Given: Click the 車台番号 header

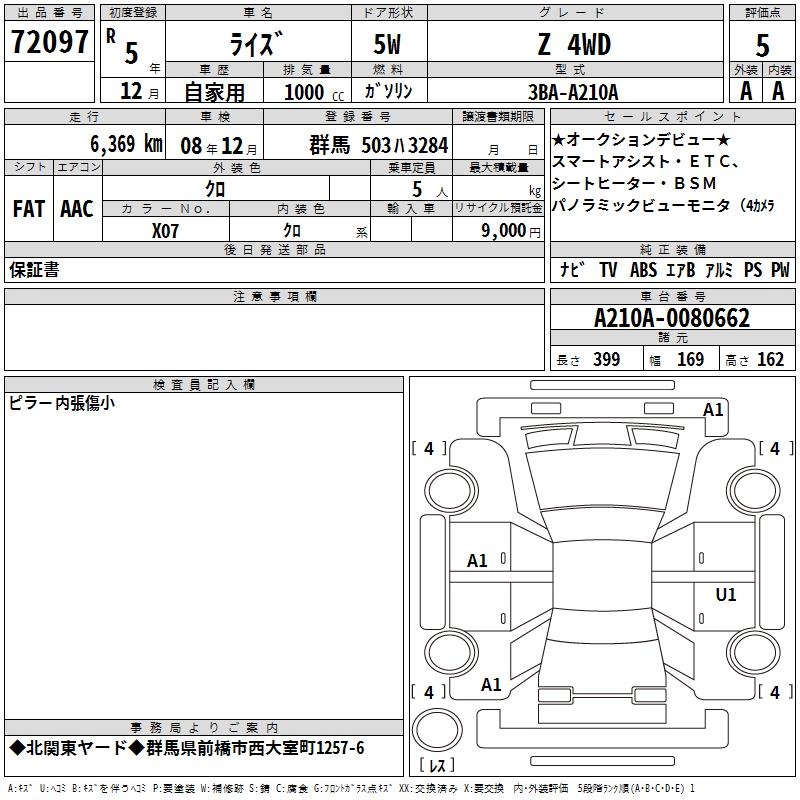Looking at the screenshot, I should [672, 296].
